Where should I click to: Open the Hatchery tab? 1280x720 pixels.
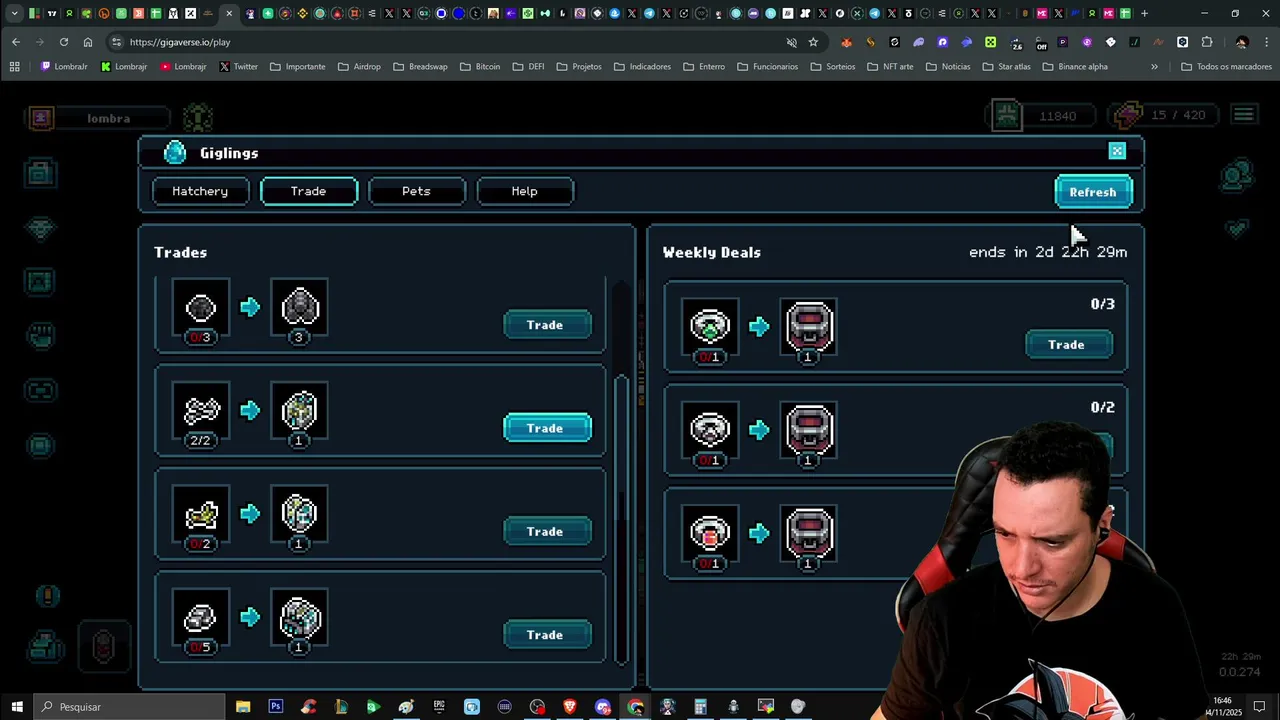tap(200, 191)
